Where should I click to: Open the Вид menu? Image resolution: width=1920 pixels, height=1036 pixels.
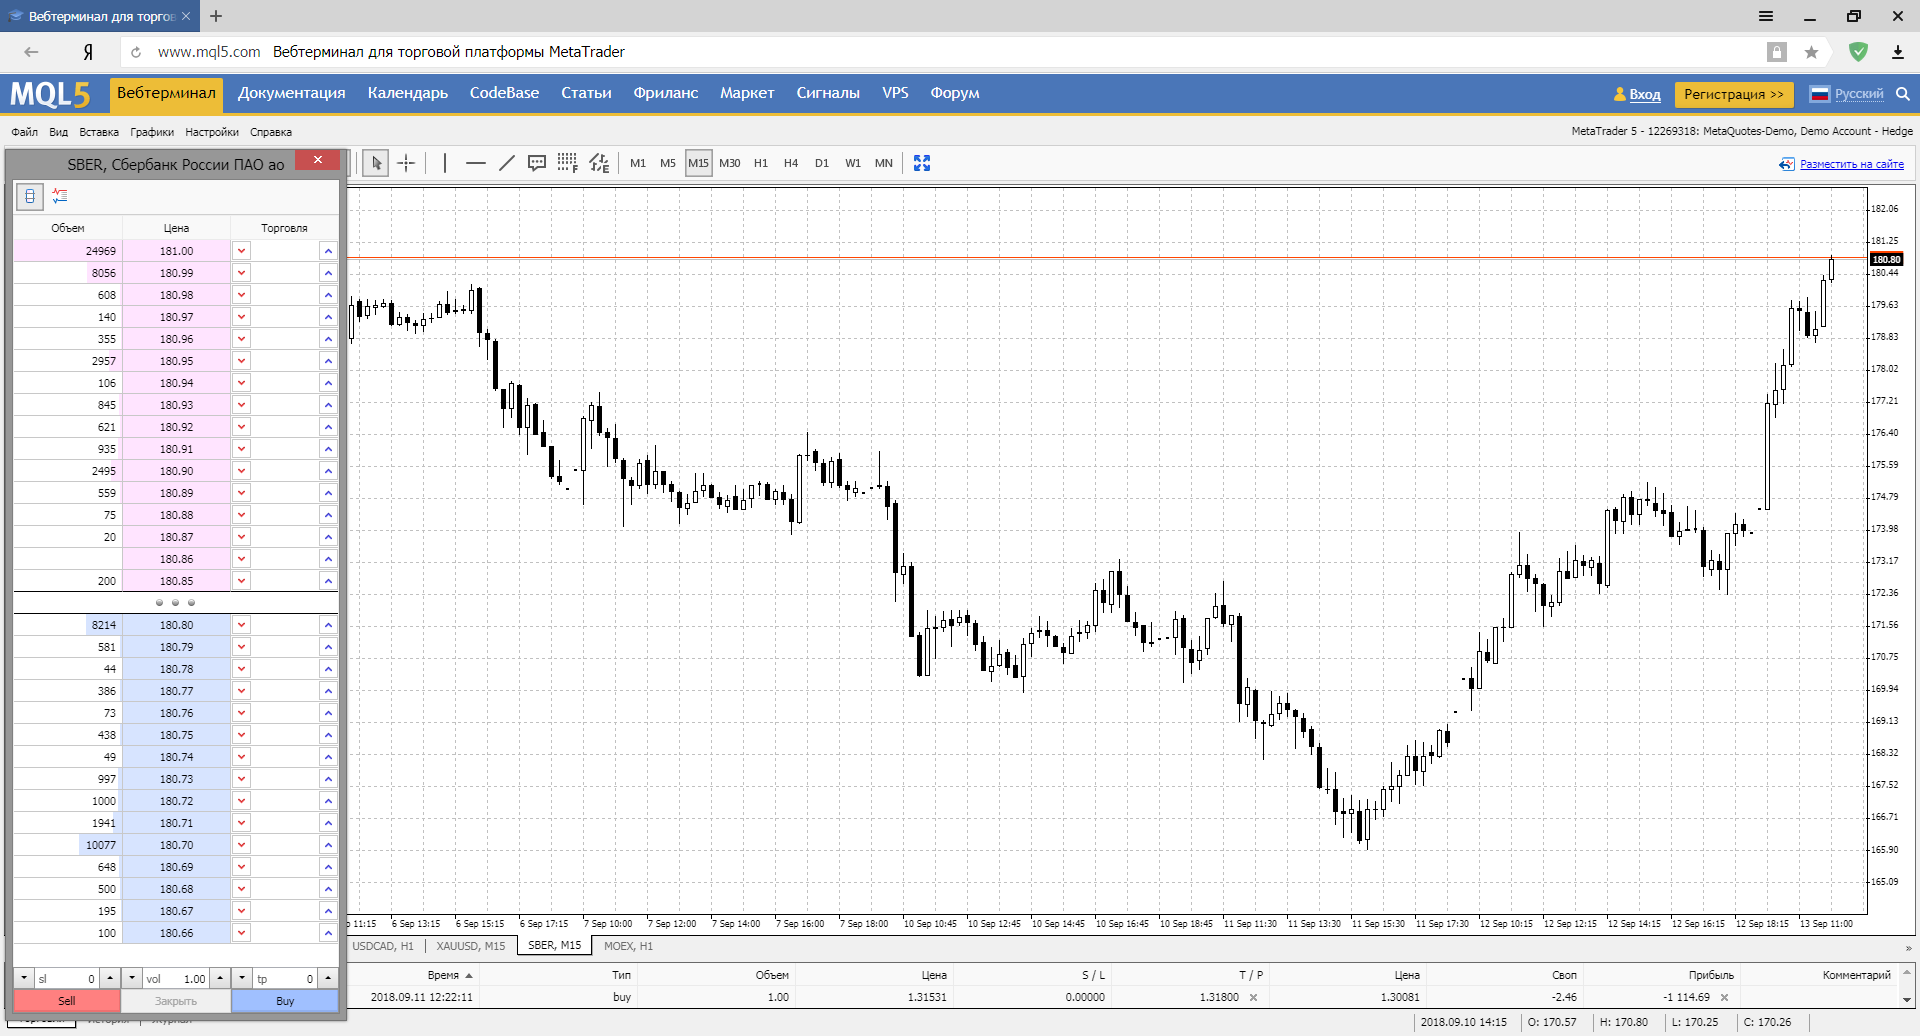pyautogui.click(x=59, y=132)
